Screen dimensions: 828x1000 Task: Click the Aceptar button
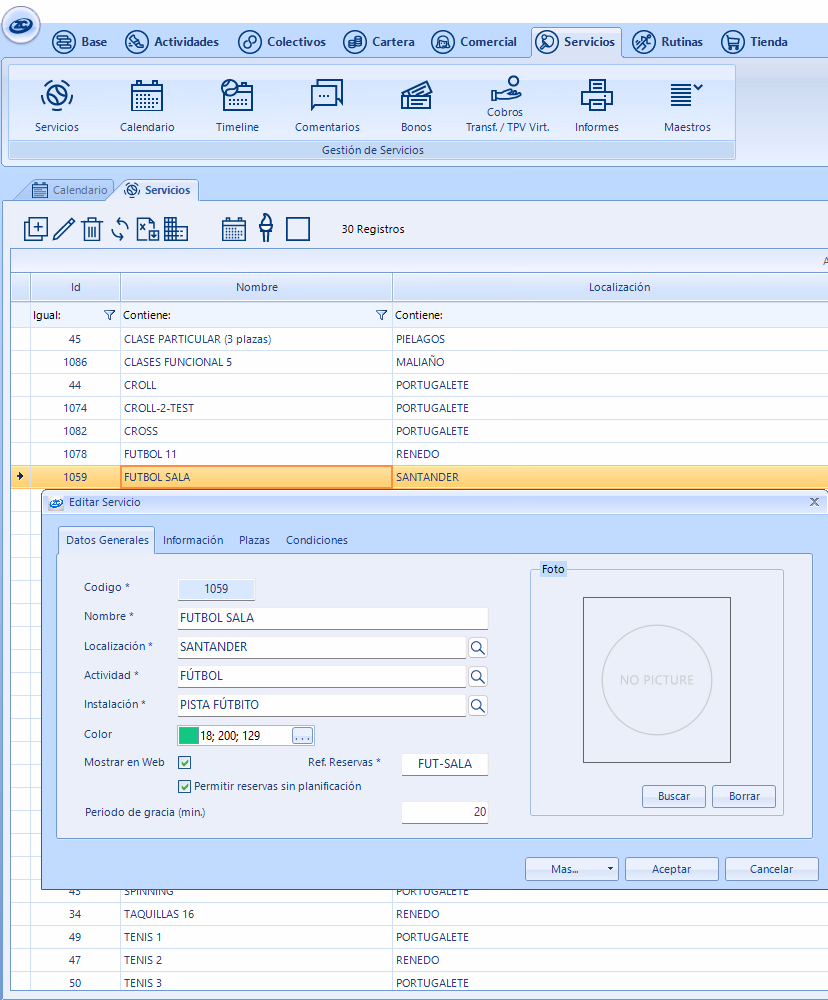click(x=671, y=869)
